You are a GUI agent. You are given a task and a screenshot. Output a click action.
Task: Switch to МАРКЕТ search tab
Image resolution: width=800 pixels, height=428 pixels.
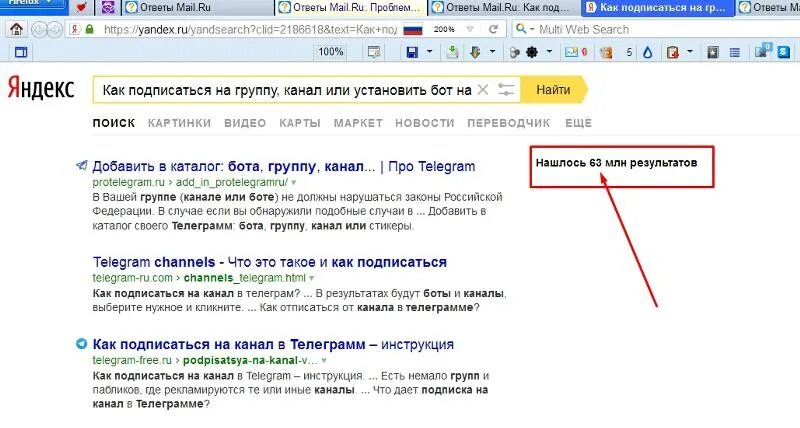pyautogui.click(x=358, y=123)
